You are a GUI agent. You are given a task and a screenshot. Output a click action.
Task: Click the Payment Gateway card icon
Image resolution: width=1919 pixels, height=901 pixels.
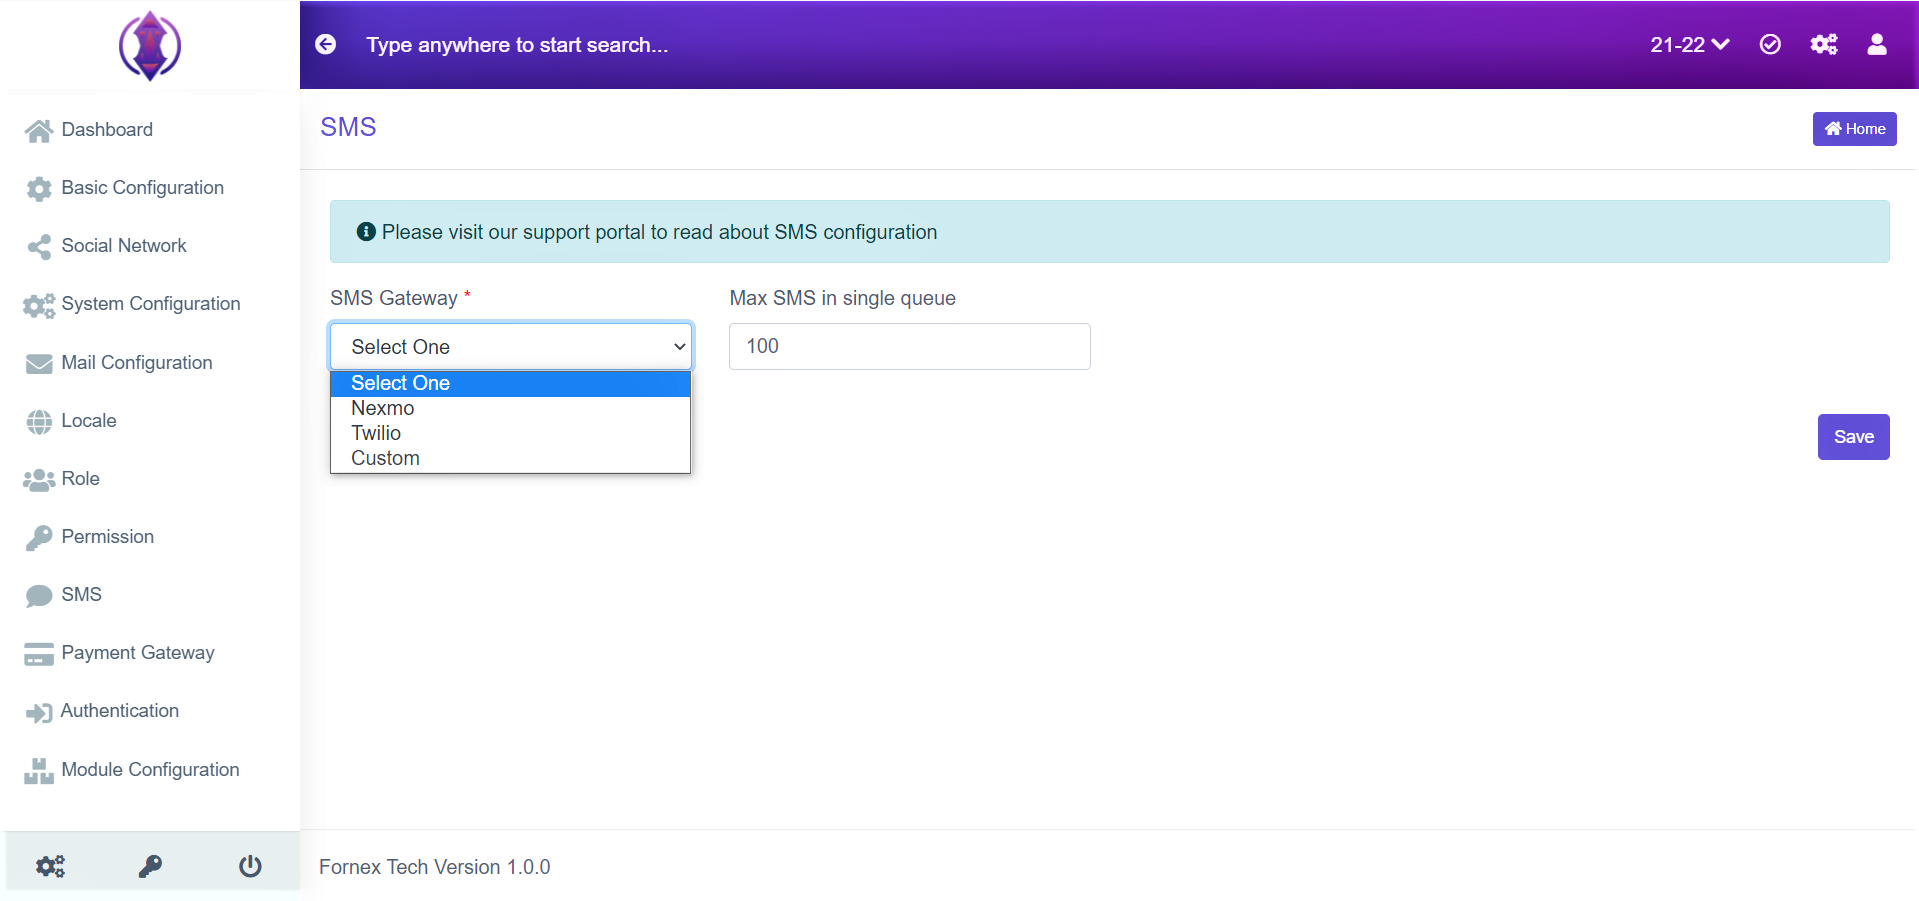click(x=39, y=654)
